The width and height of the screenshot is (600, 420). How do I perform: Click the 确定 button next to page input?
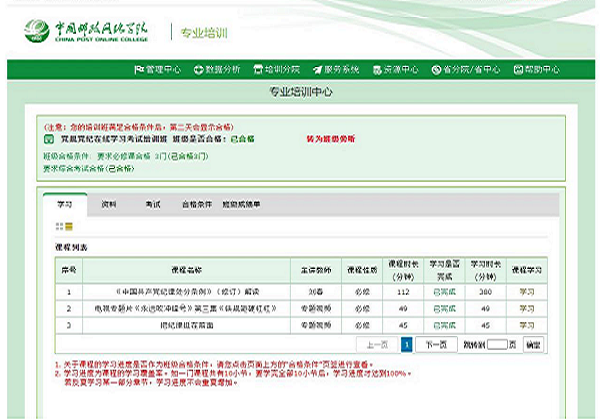pyautogui.click(x=533, y=344)
